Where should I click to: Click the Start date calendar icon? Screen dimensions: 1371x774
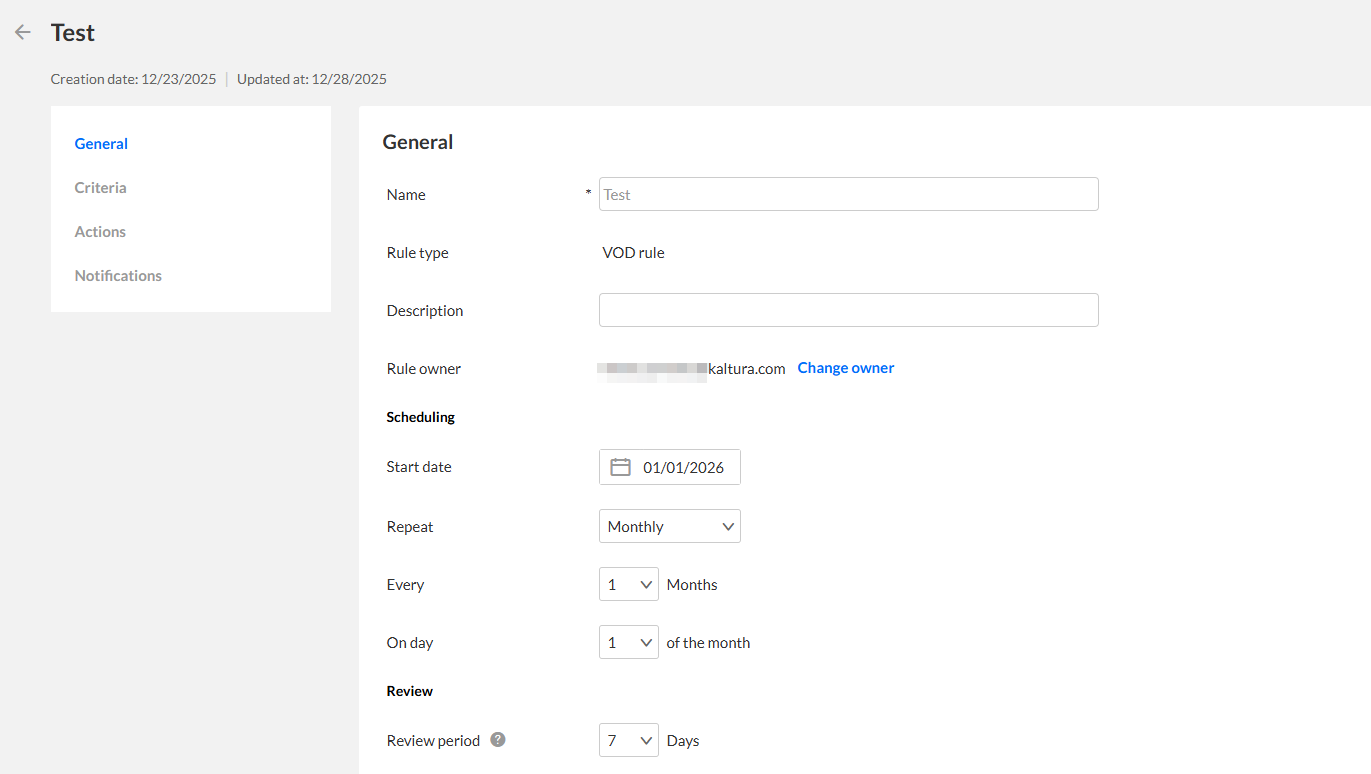pyautogui.click(x=620, y=467)
